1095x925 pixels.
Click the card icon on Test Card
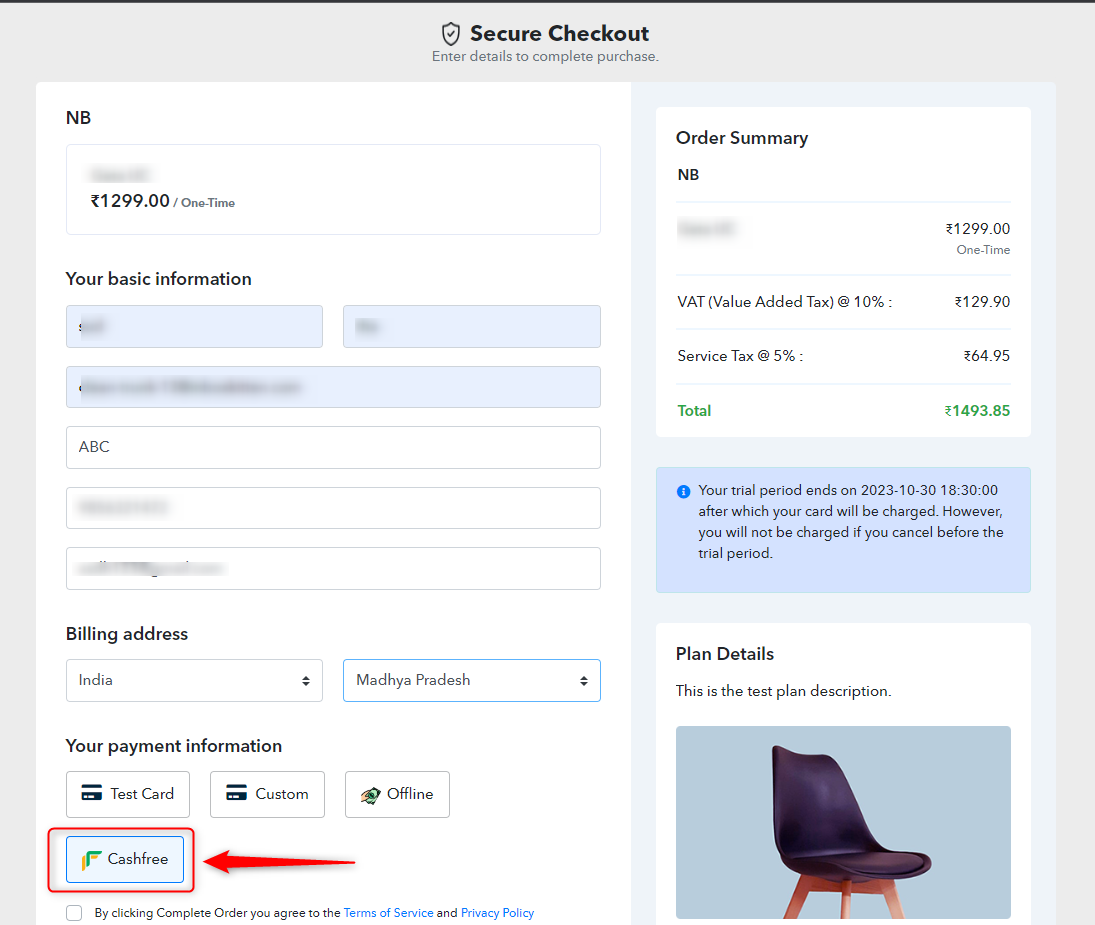click(91, 793)
